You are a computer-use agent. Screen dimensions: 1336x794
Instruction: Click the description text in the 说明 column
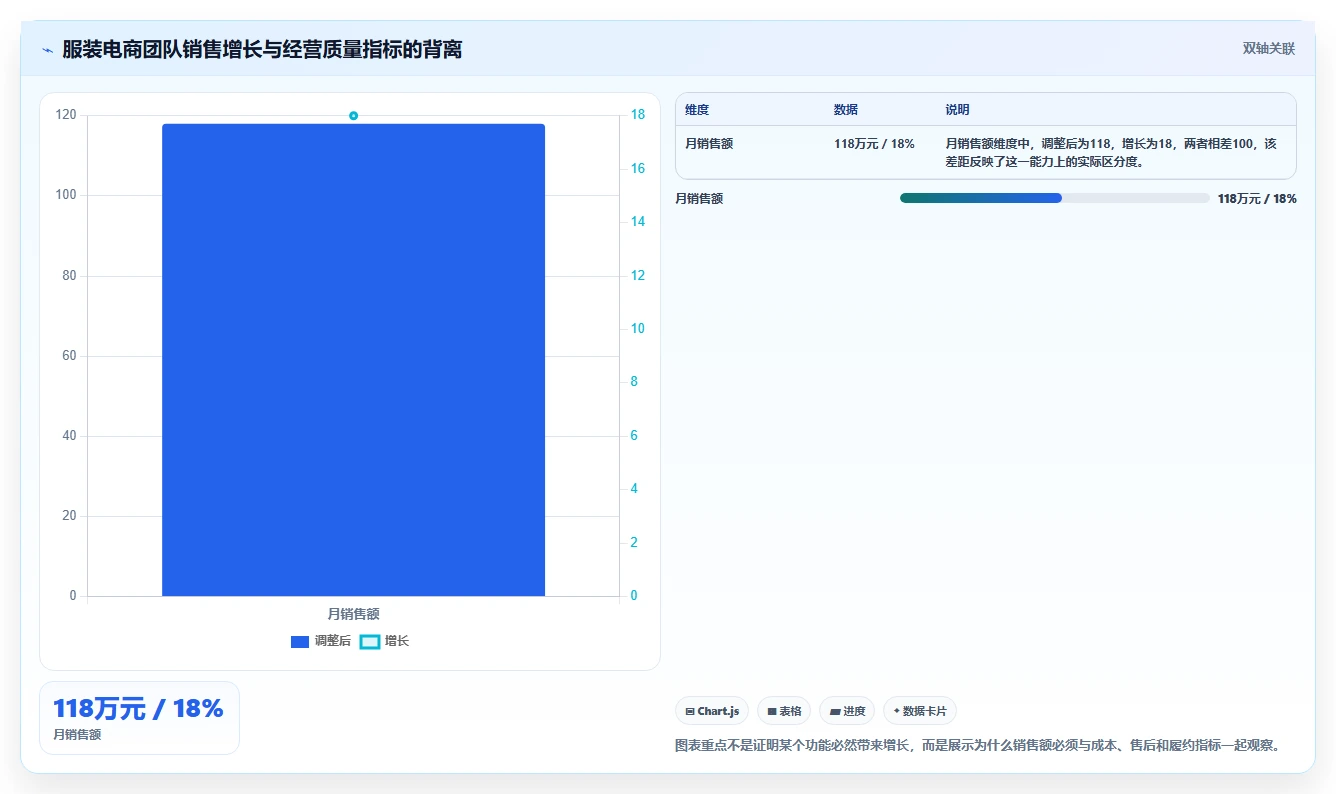point(1111,152)
